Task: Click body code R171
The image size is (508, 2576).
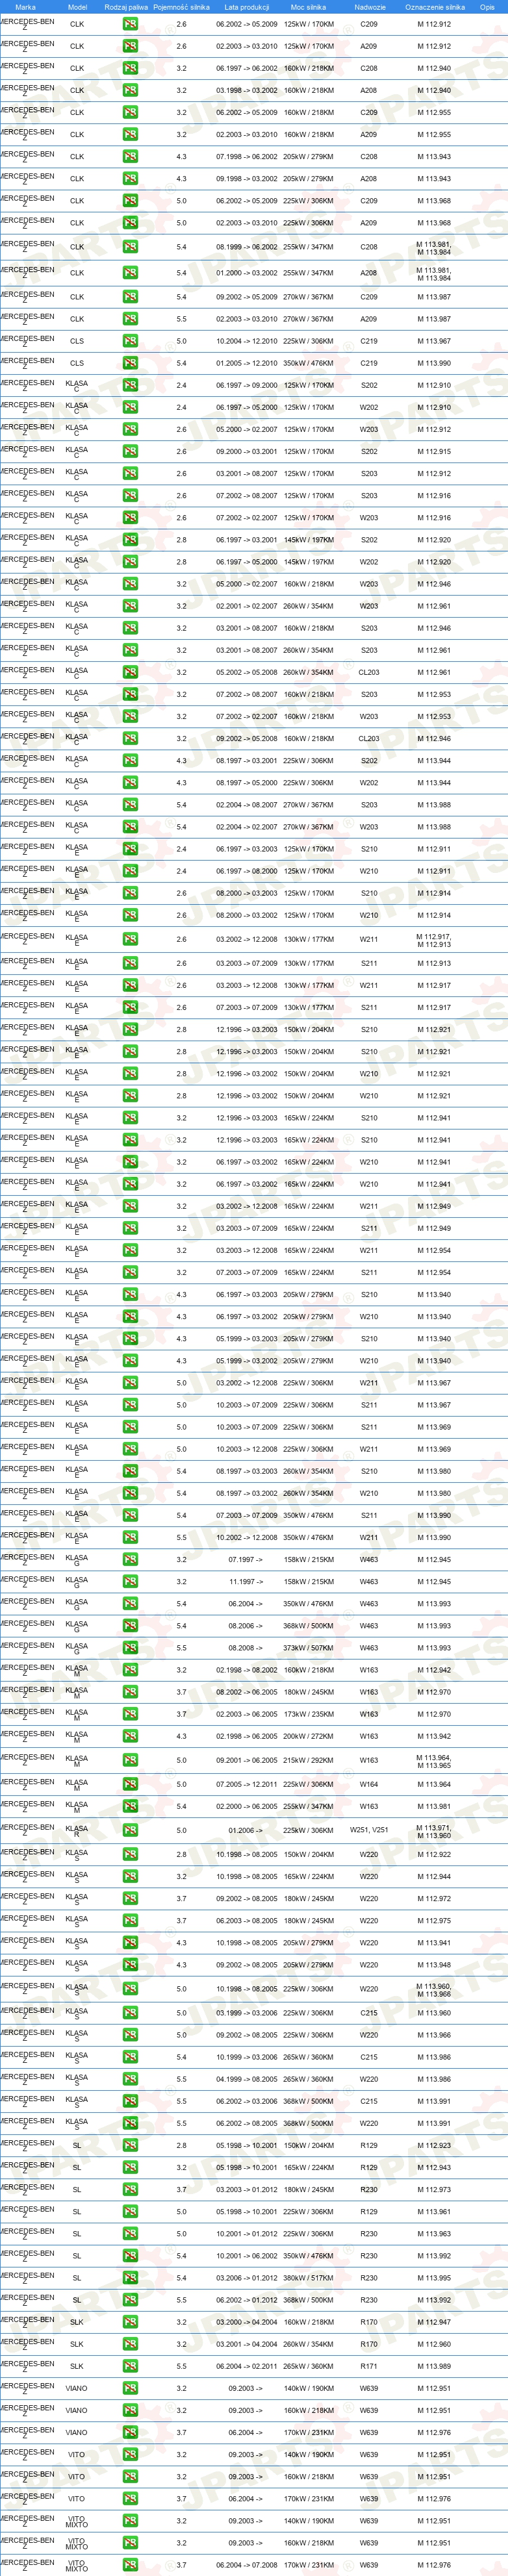Action: click(x=369, y=2365)
